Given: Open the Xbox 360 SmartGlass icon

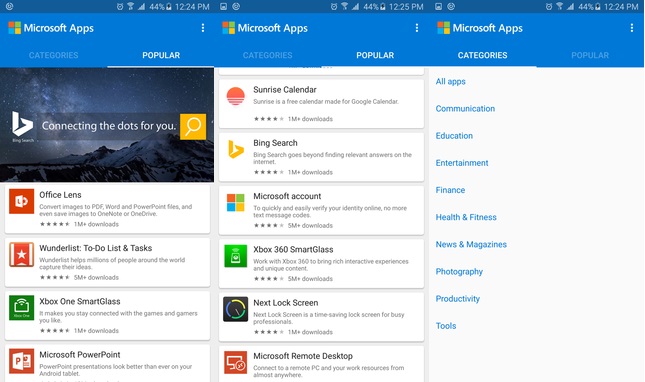Looking at the screenshot, I should (x=236, y=256).
